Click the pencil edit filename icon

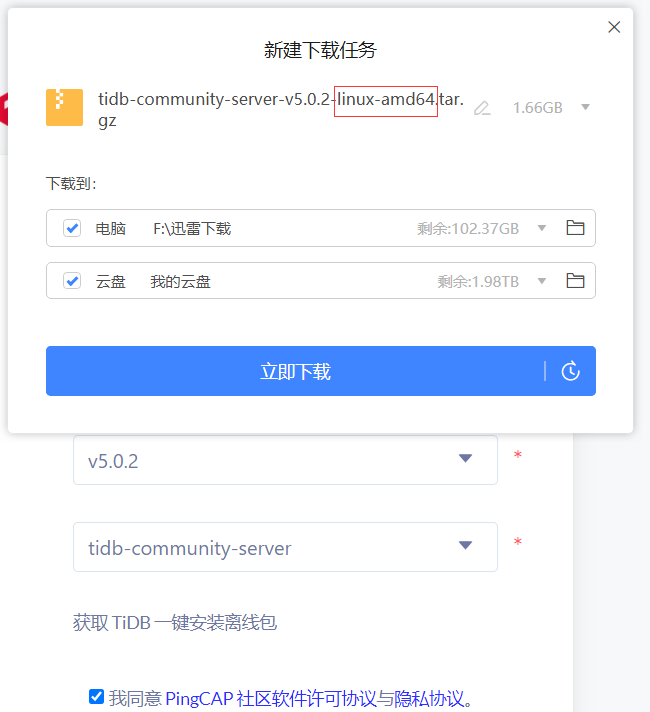point(482,108)
